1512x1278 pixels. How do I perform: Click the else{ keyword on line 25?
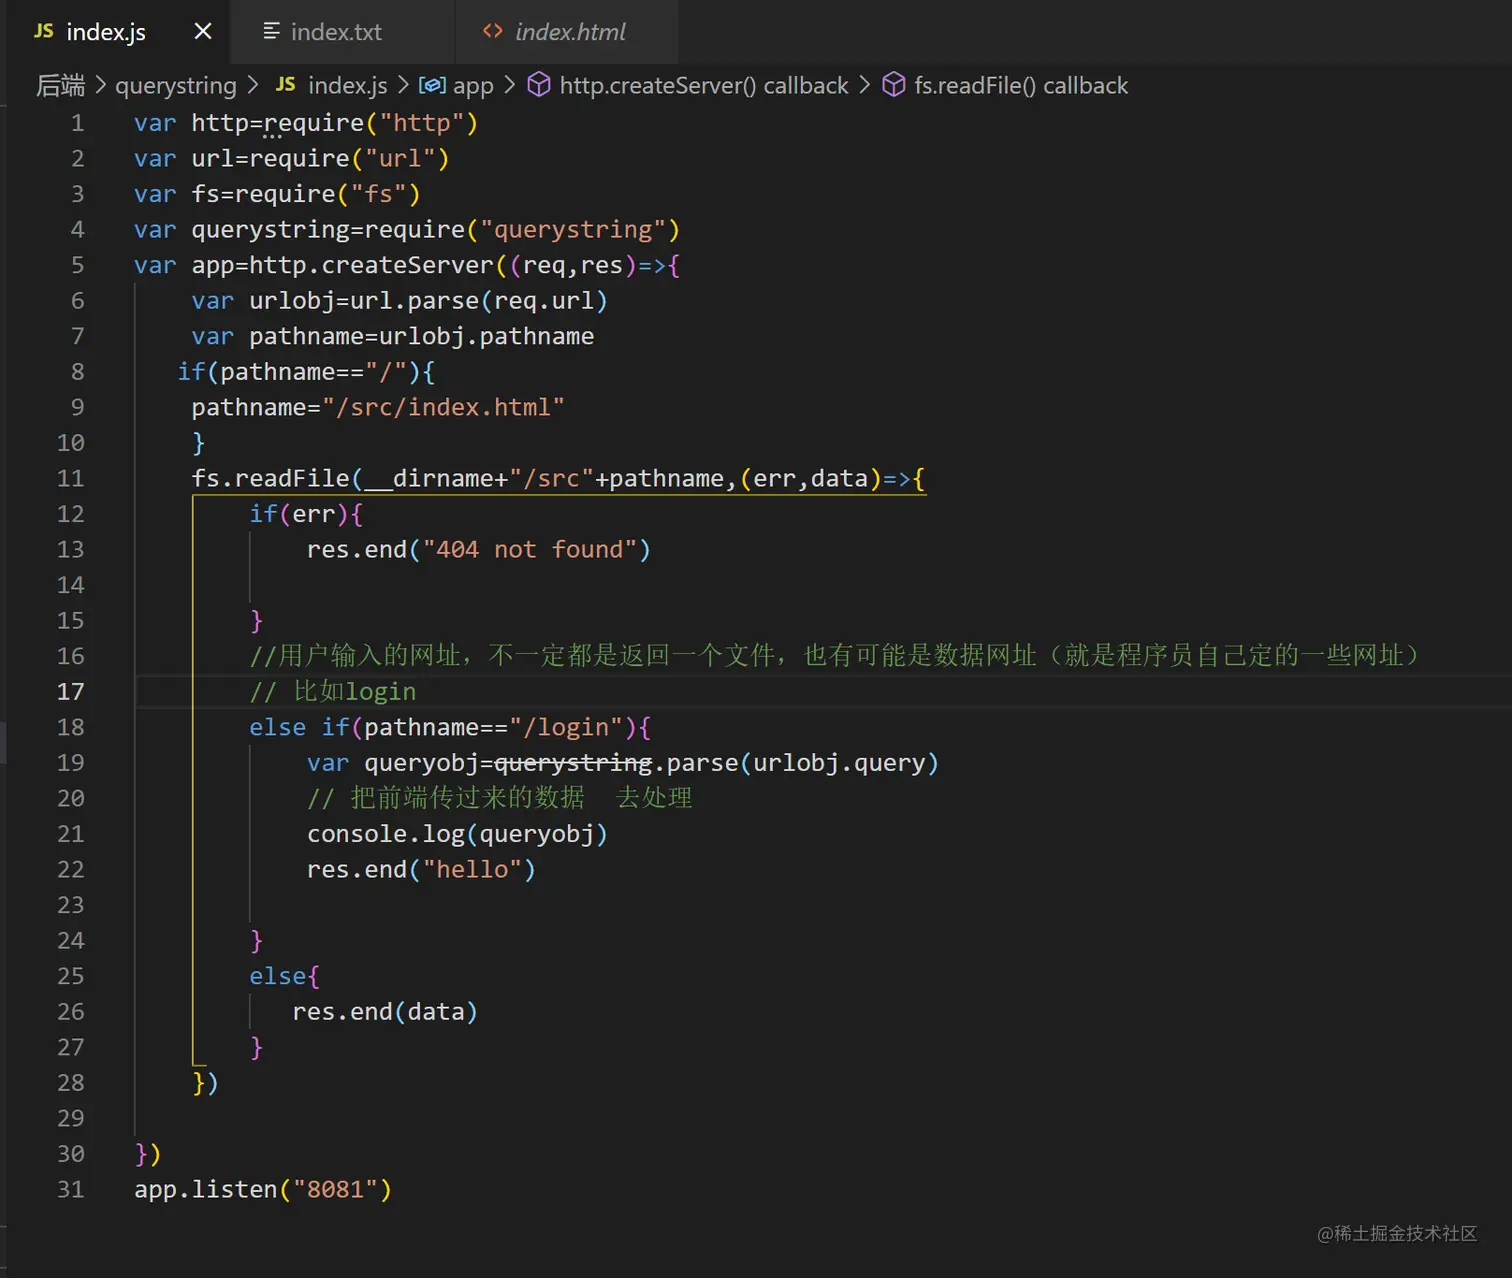[284, 976]
